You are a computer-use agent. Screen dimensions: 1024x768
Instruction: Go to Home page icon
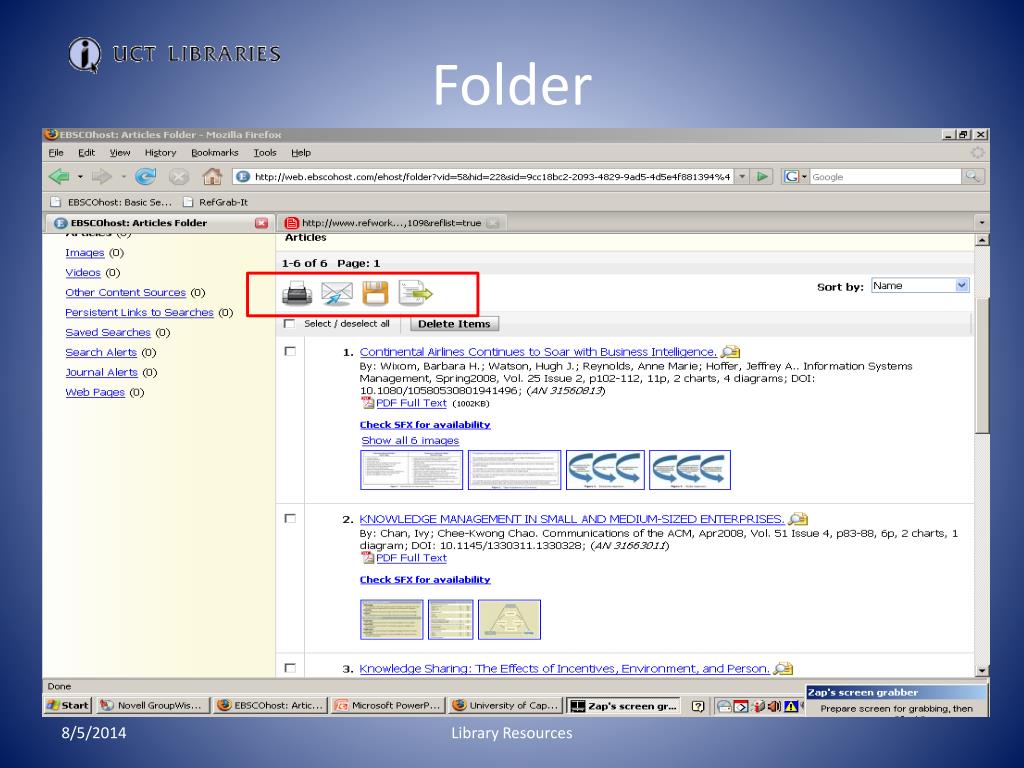[x=212, y=176]
